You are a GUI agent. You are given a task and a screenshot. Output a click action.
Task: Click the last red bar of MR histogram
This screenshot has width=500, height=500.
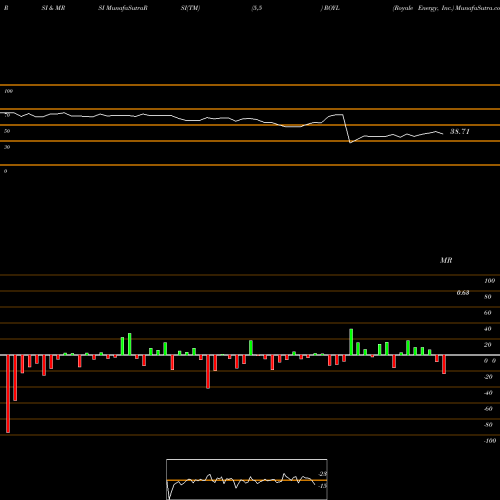coord(444,364)
